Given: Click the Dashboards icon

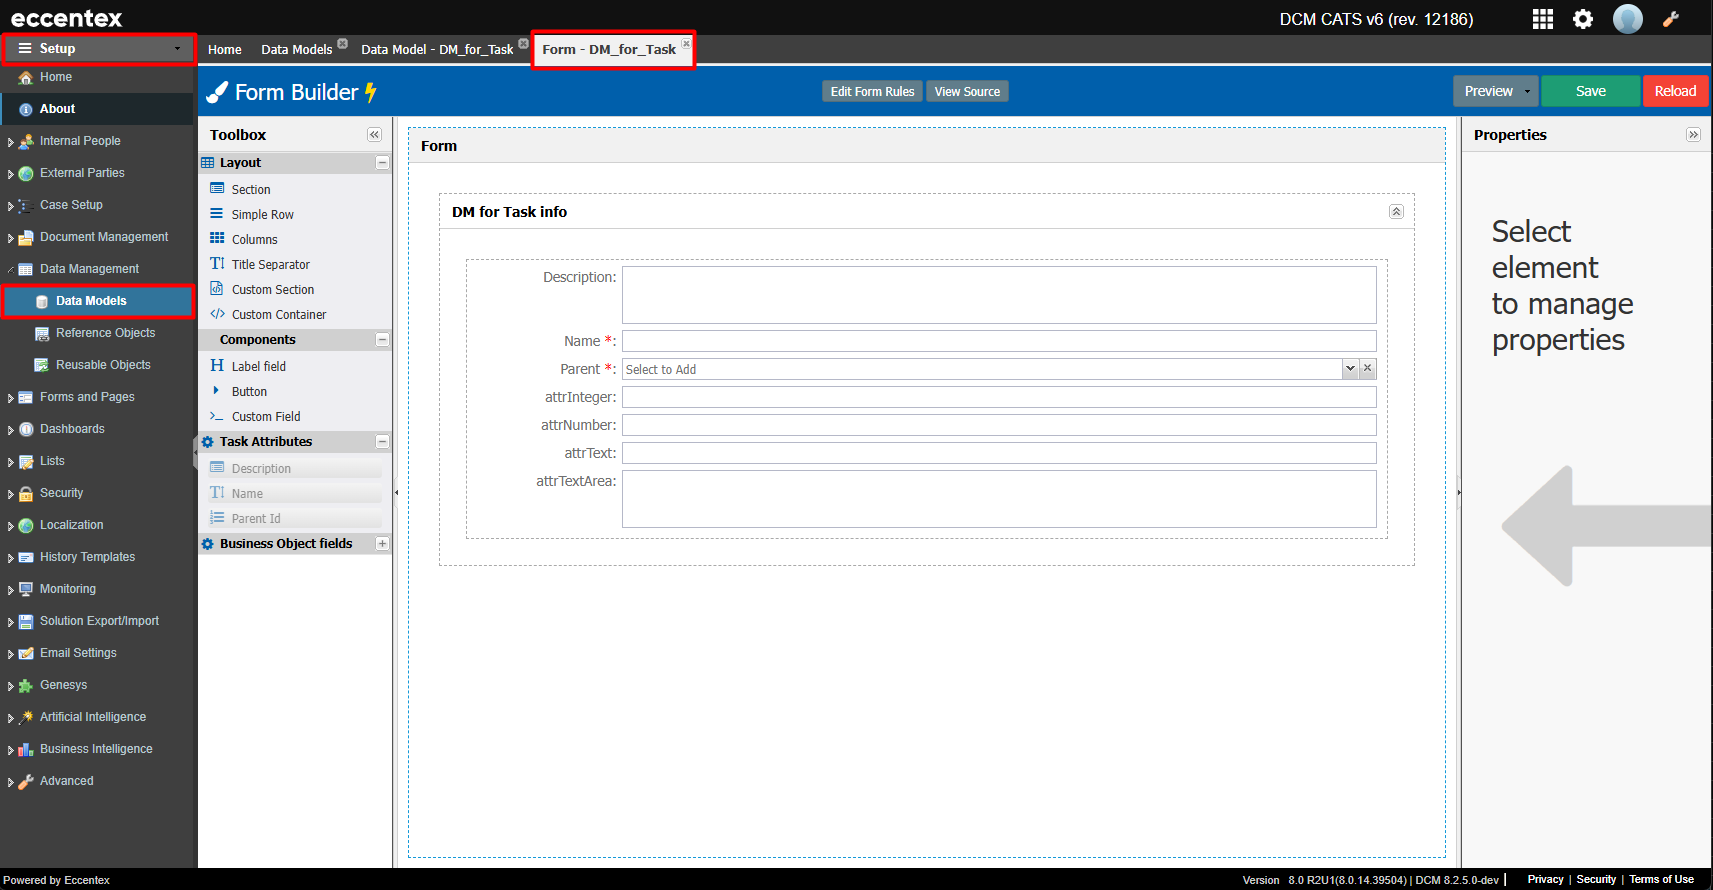Looking at the screenshot, I should [26, 430].
